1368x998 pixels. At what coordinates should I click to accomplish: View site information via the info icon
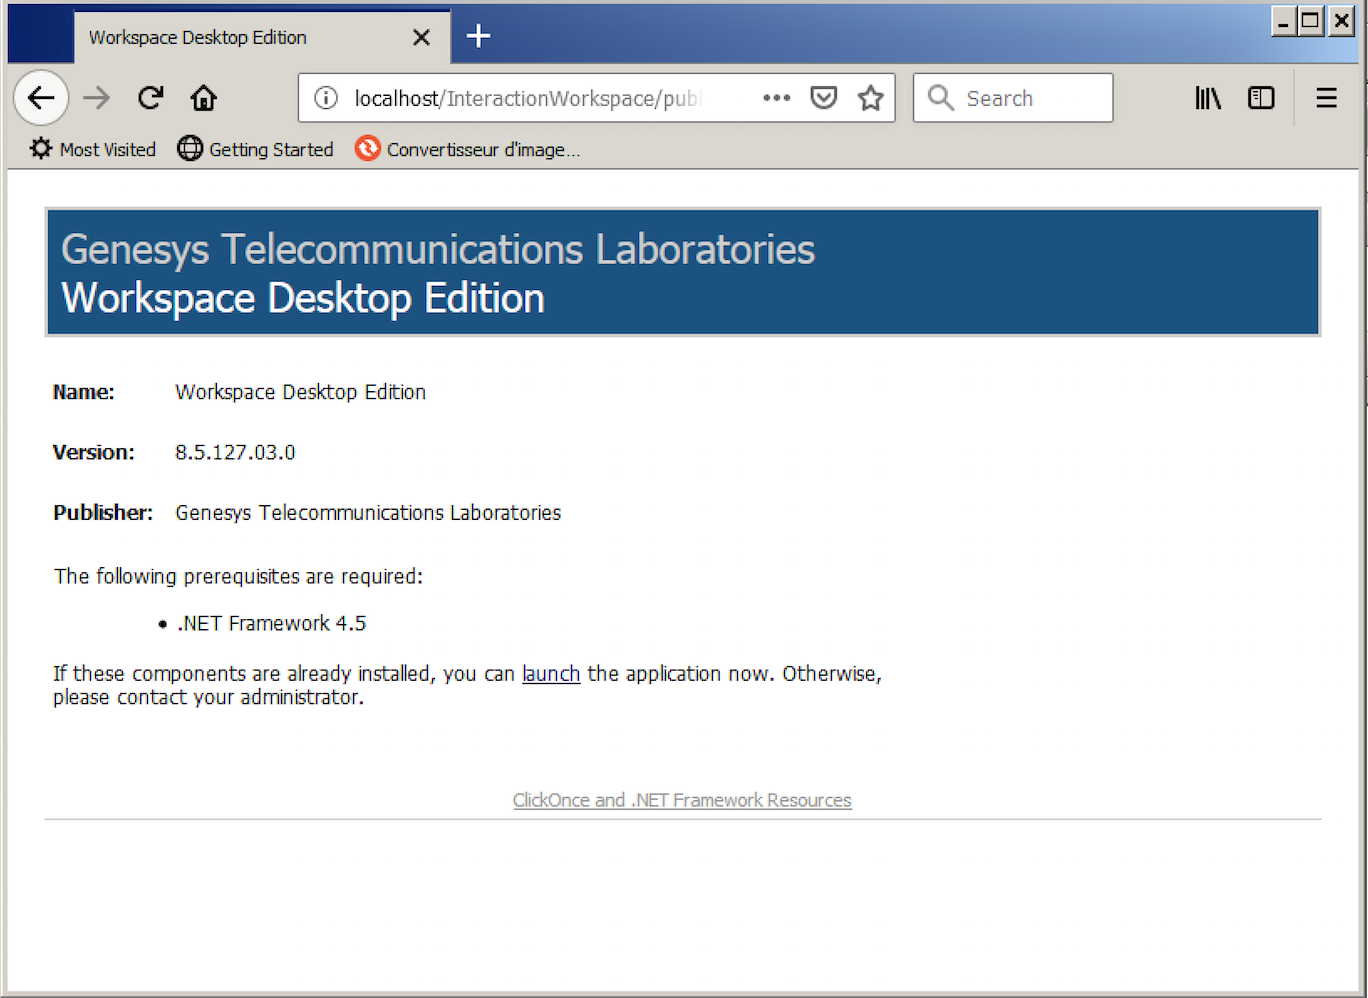[325, 97]
